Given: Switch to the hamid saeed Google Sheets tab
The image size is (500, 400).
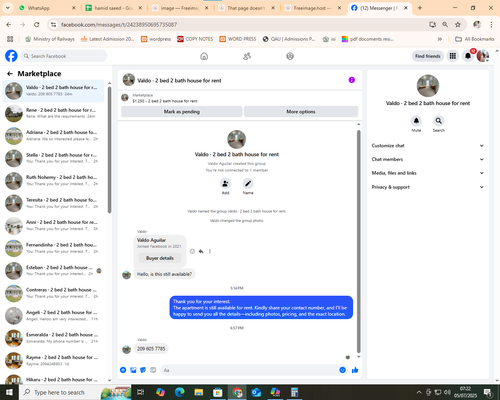Looking at the screenshot, I should tap(113, 8).
